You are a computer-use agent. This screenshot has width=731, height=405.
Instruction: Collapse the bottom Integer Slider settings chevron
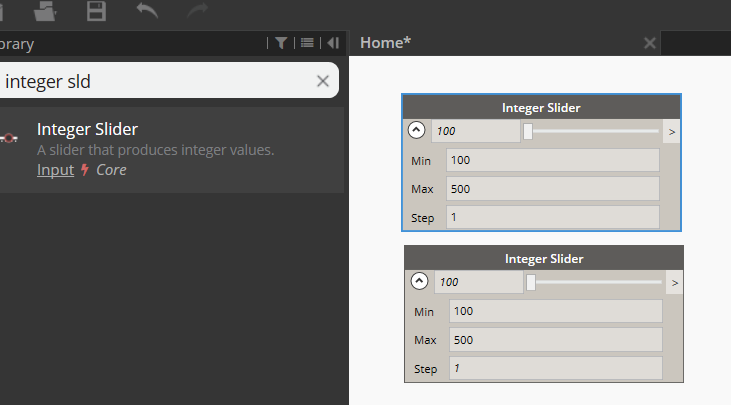(x=419, y=281)
